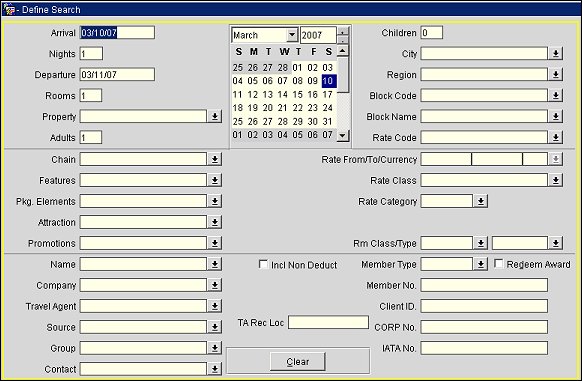The width and height of the screenshot is (582, 381).
Task: Click the Travel Agent lookup arrow
Action: [214, 306]
